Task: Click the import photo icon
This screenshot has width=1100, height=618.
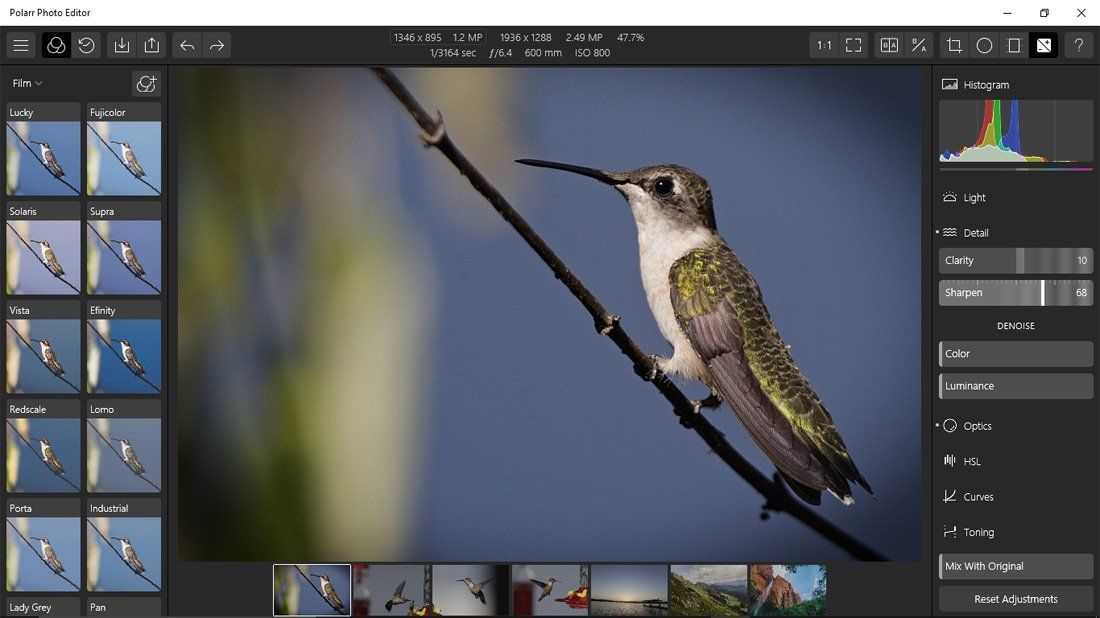Action: [x=122, y=46]
